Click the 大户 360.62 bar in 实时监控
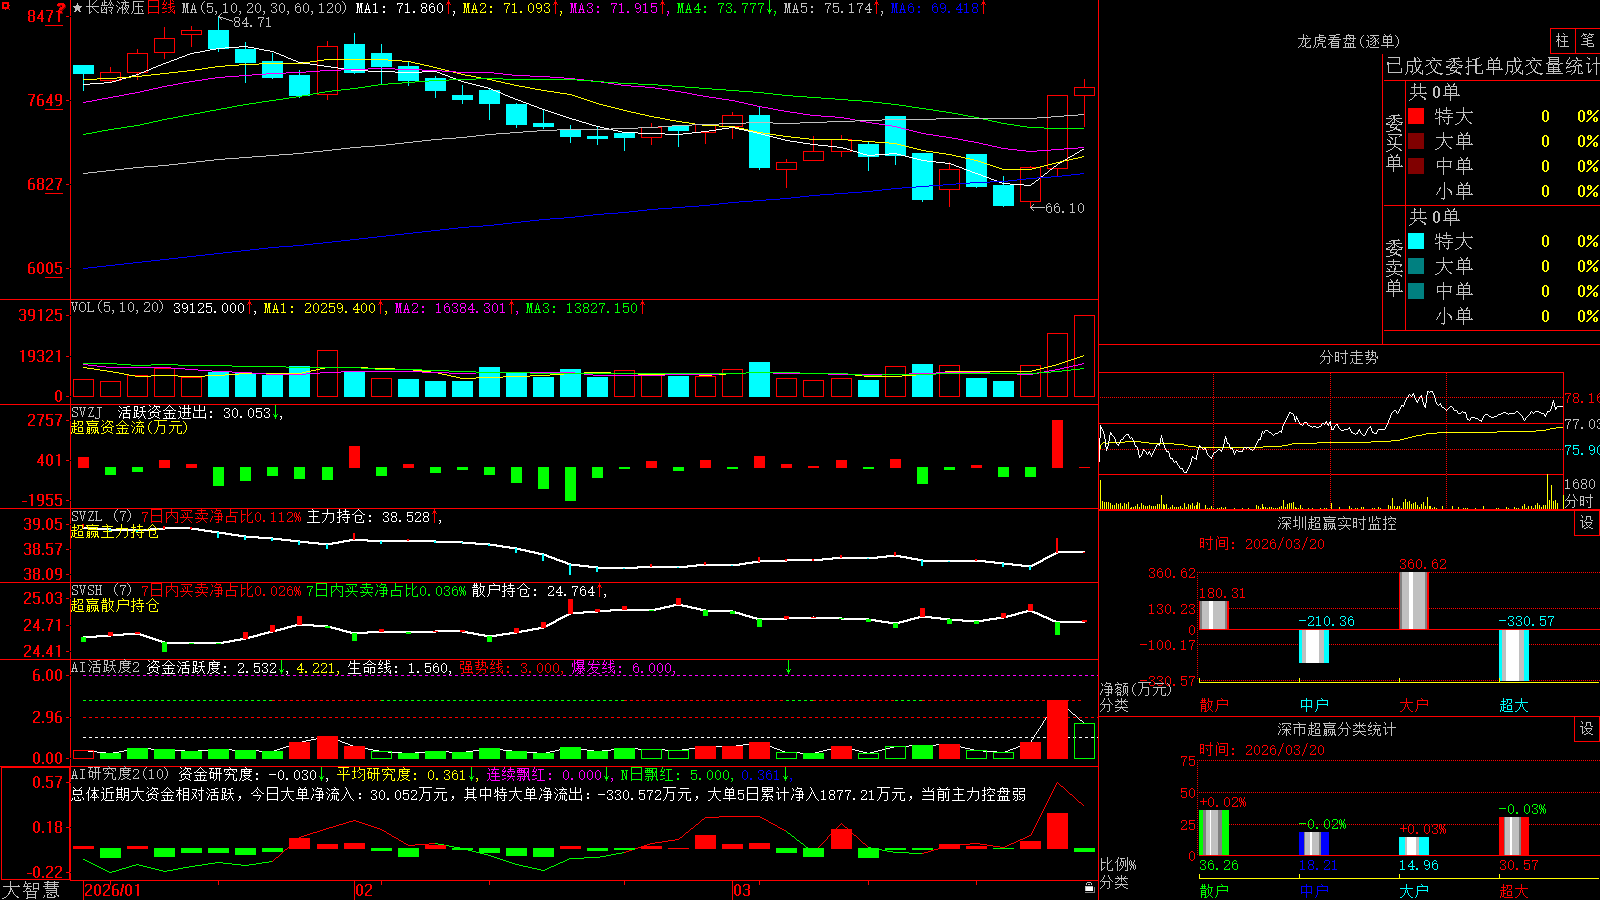The image size is (1600, 900). (x=1413, y=600)
